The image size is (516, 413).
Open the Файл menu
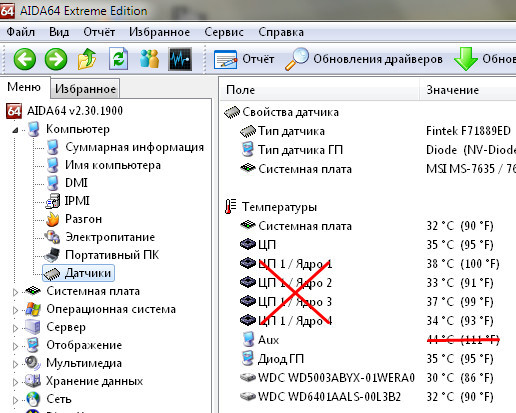pyautogui.click(x=21, y=32)
